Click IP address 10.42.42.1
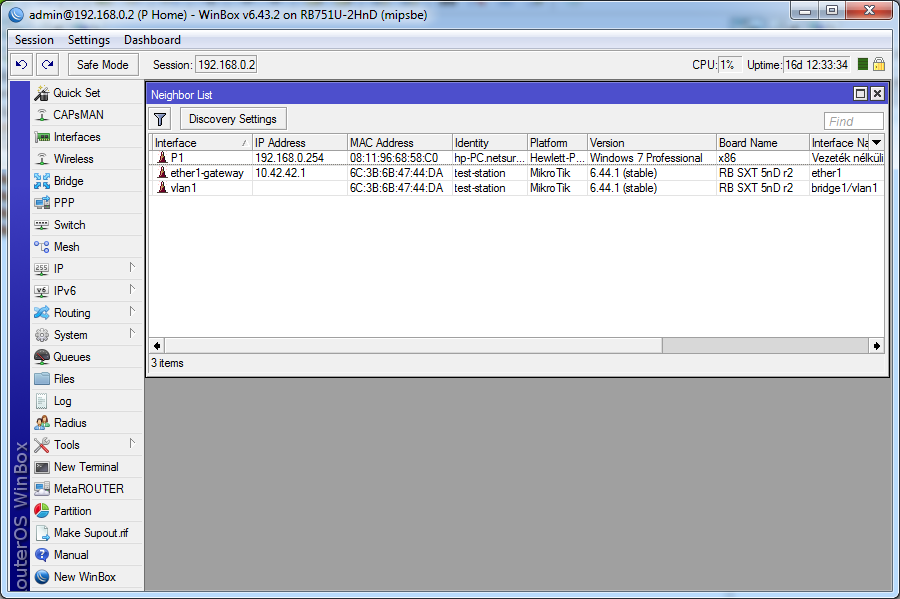 tap(281, 173)
